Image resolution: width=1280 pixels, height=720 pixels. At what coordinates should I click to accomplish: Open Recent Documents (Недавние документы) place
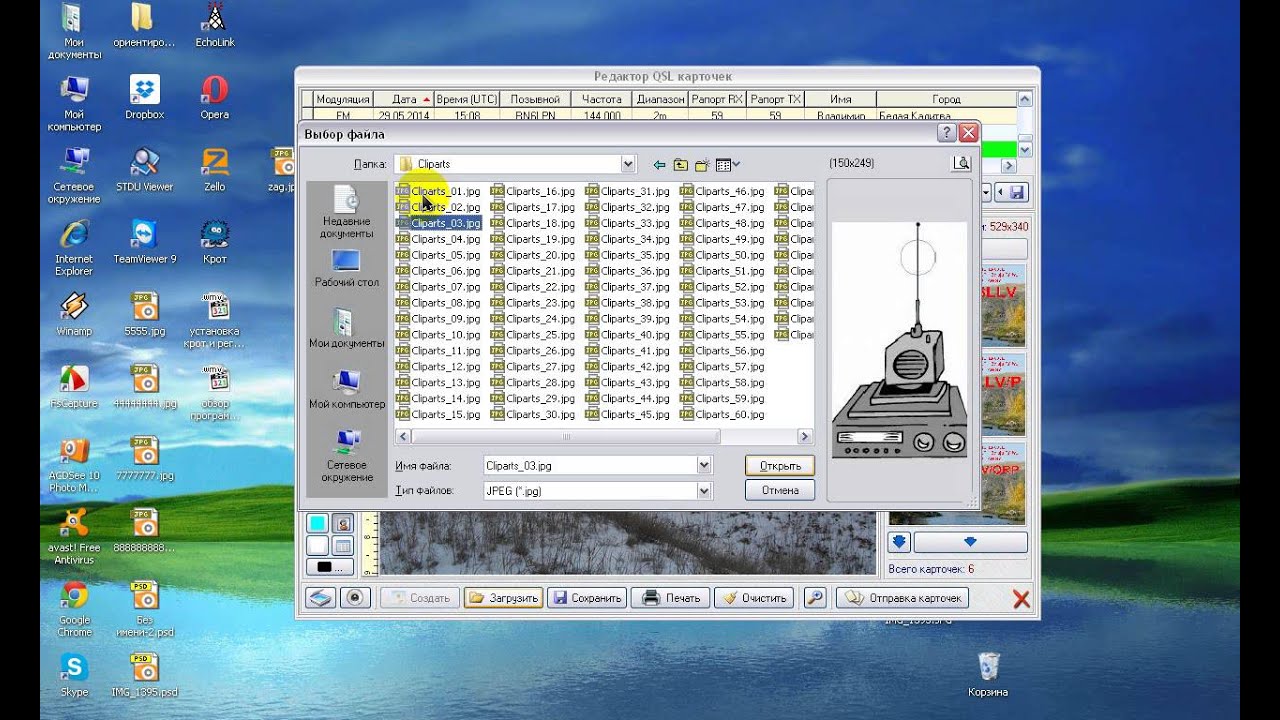[x=346, y=212]
